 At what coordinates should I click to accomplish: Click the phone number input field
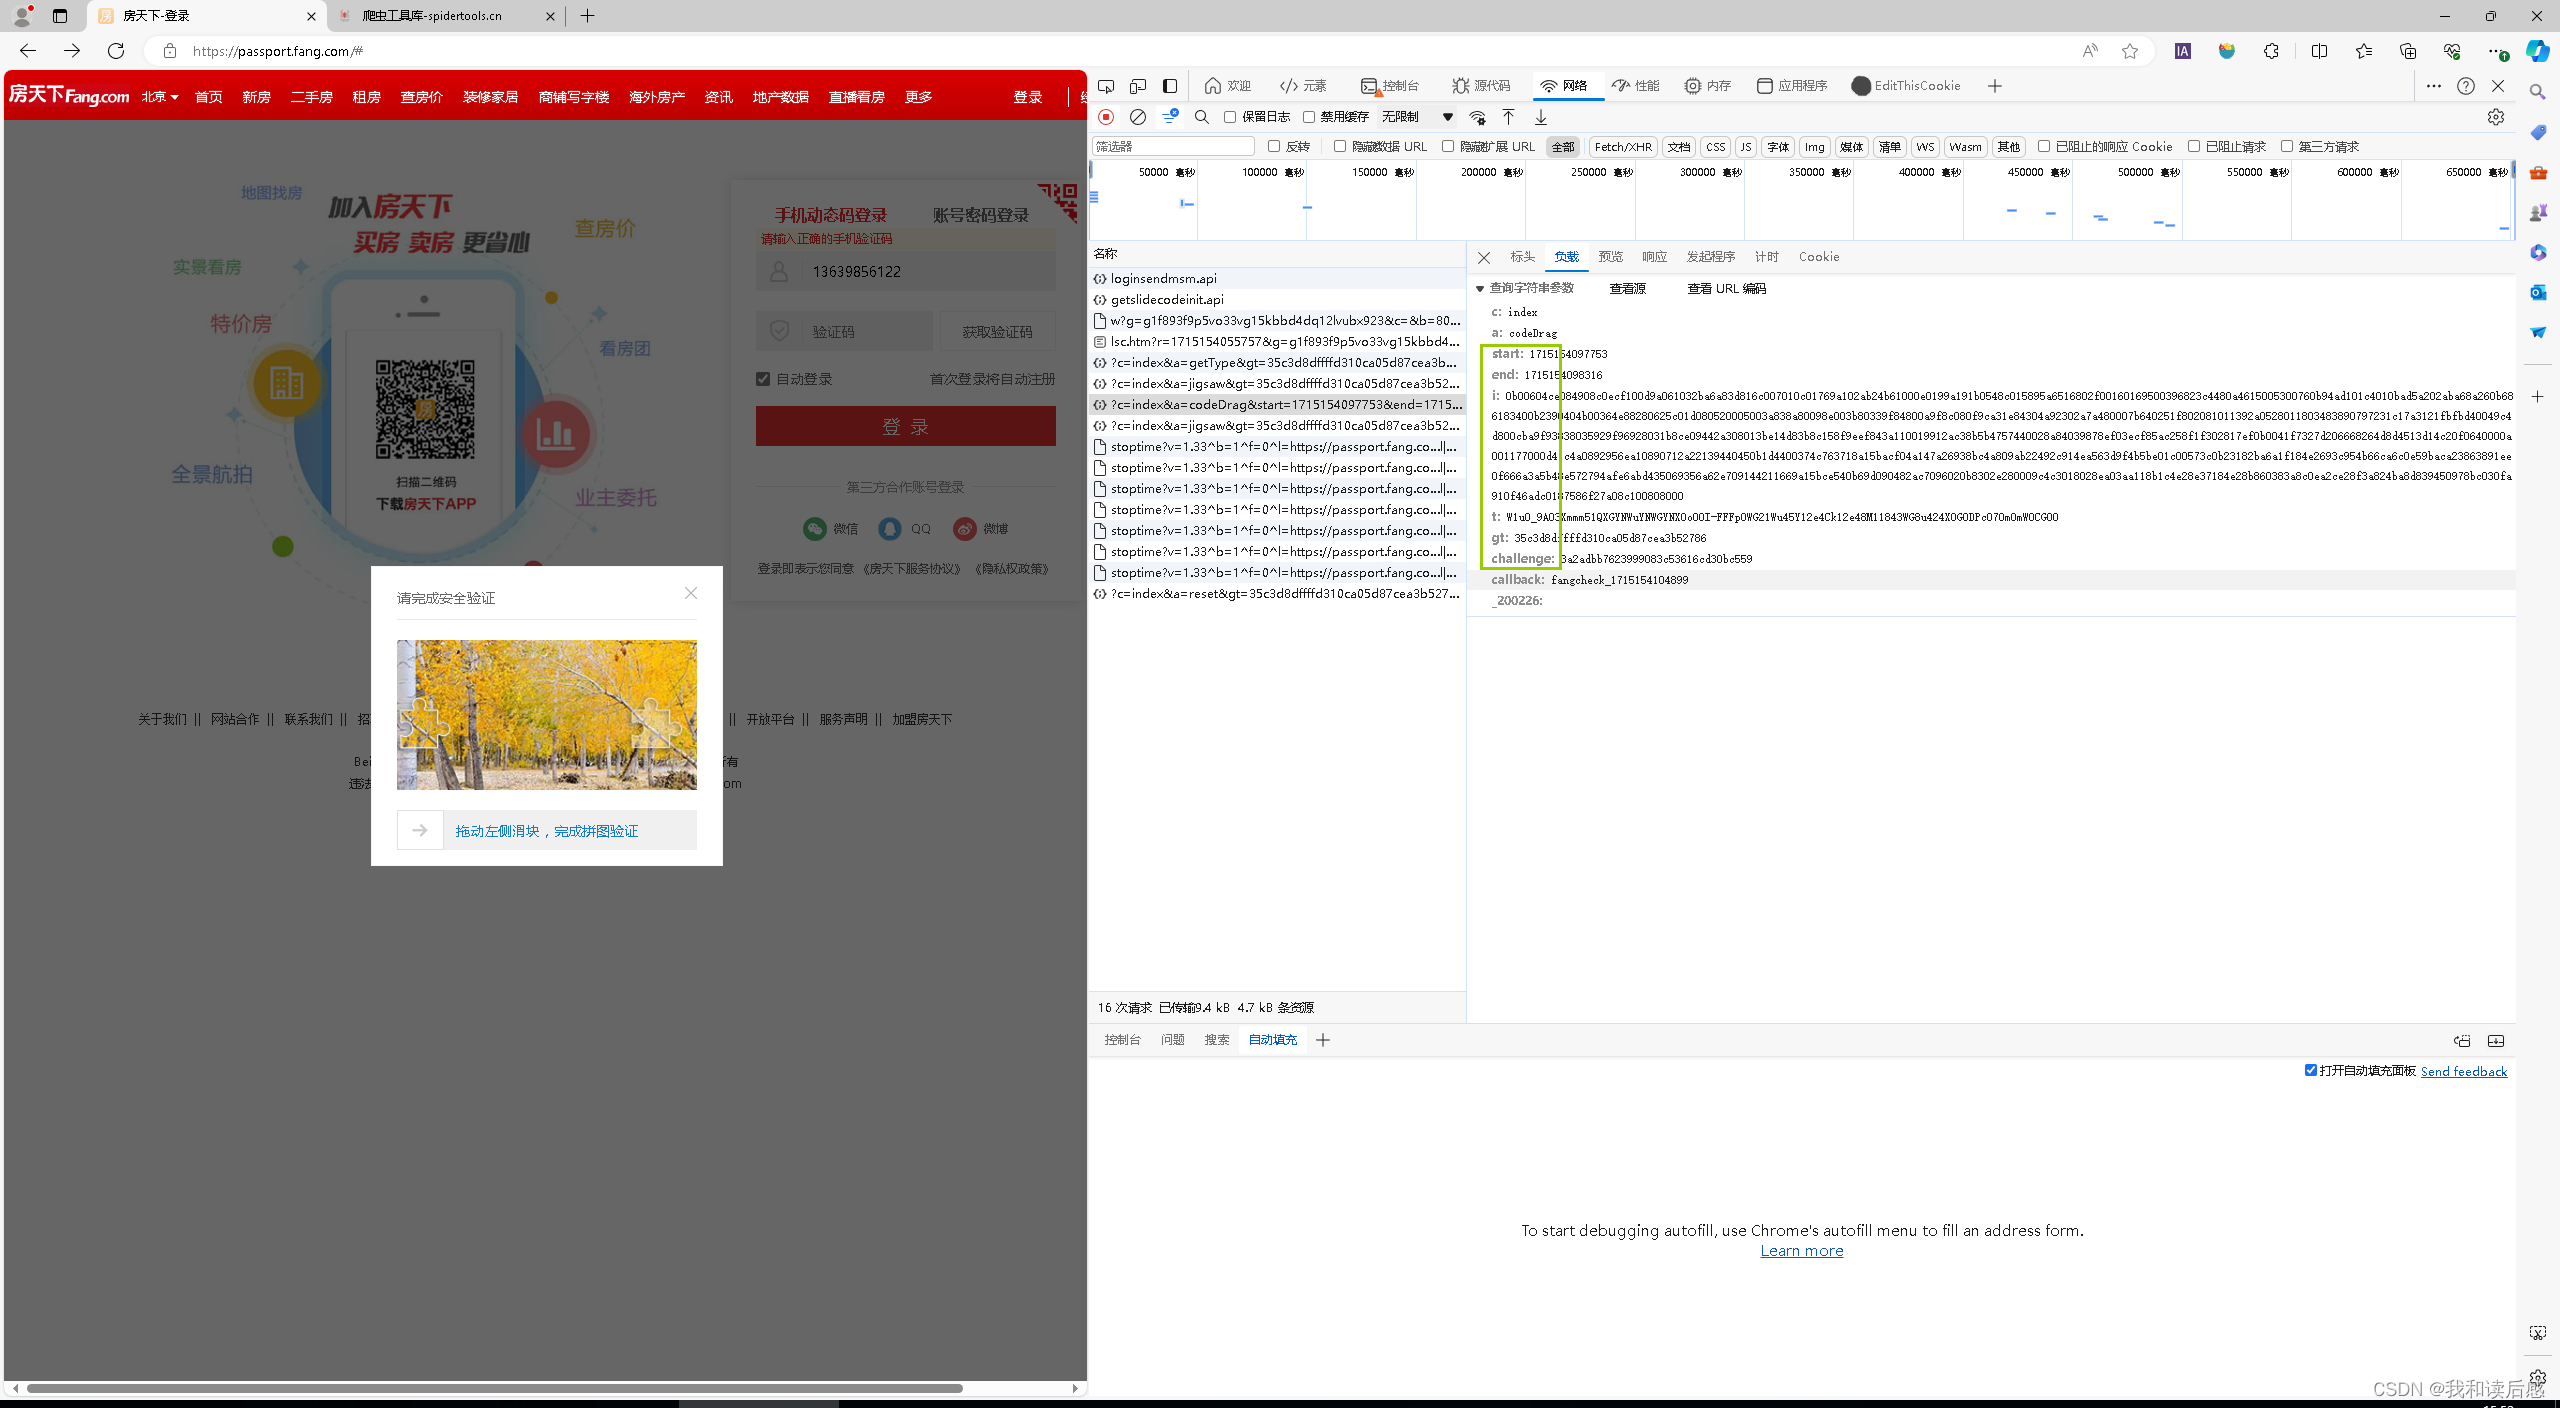906,271
